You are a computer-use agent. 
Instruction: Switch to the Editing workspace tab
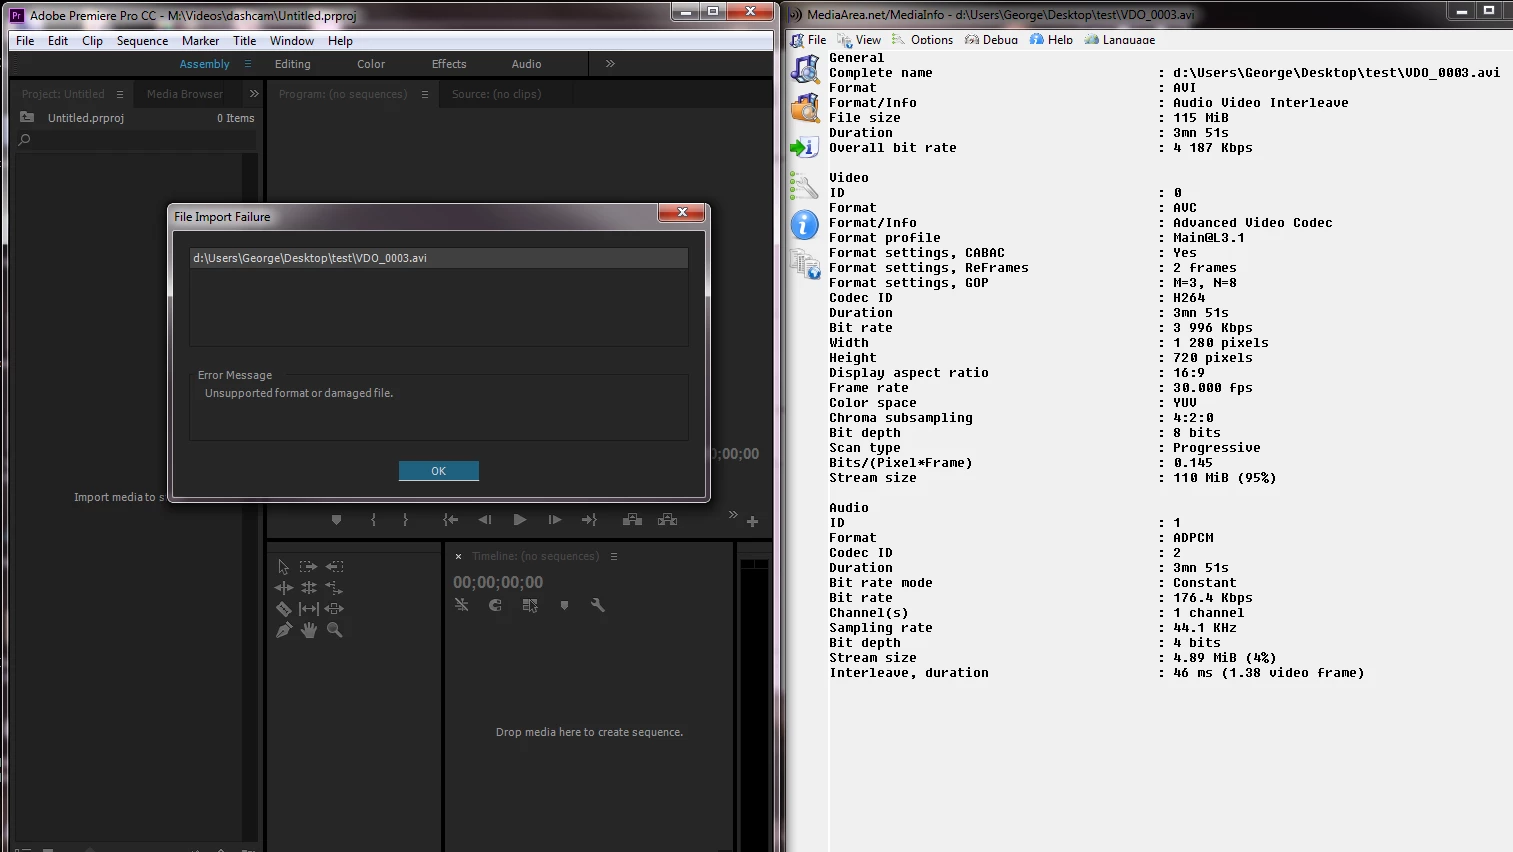pos(292,64)
